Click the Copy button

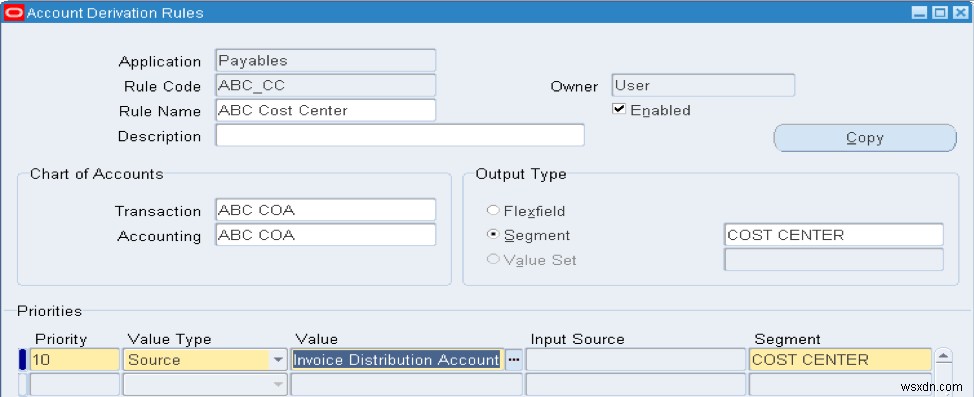click(x=865, y=138)
